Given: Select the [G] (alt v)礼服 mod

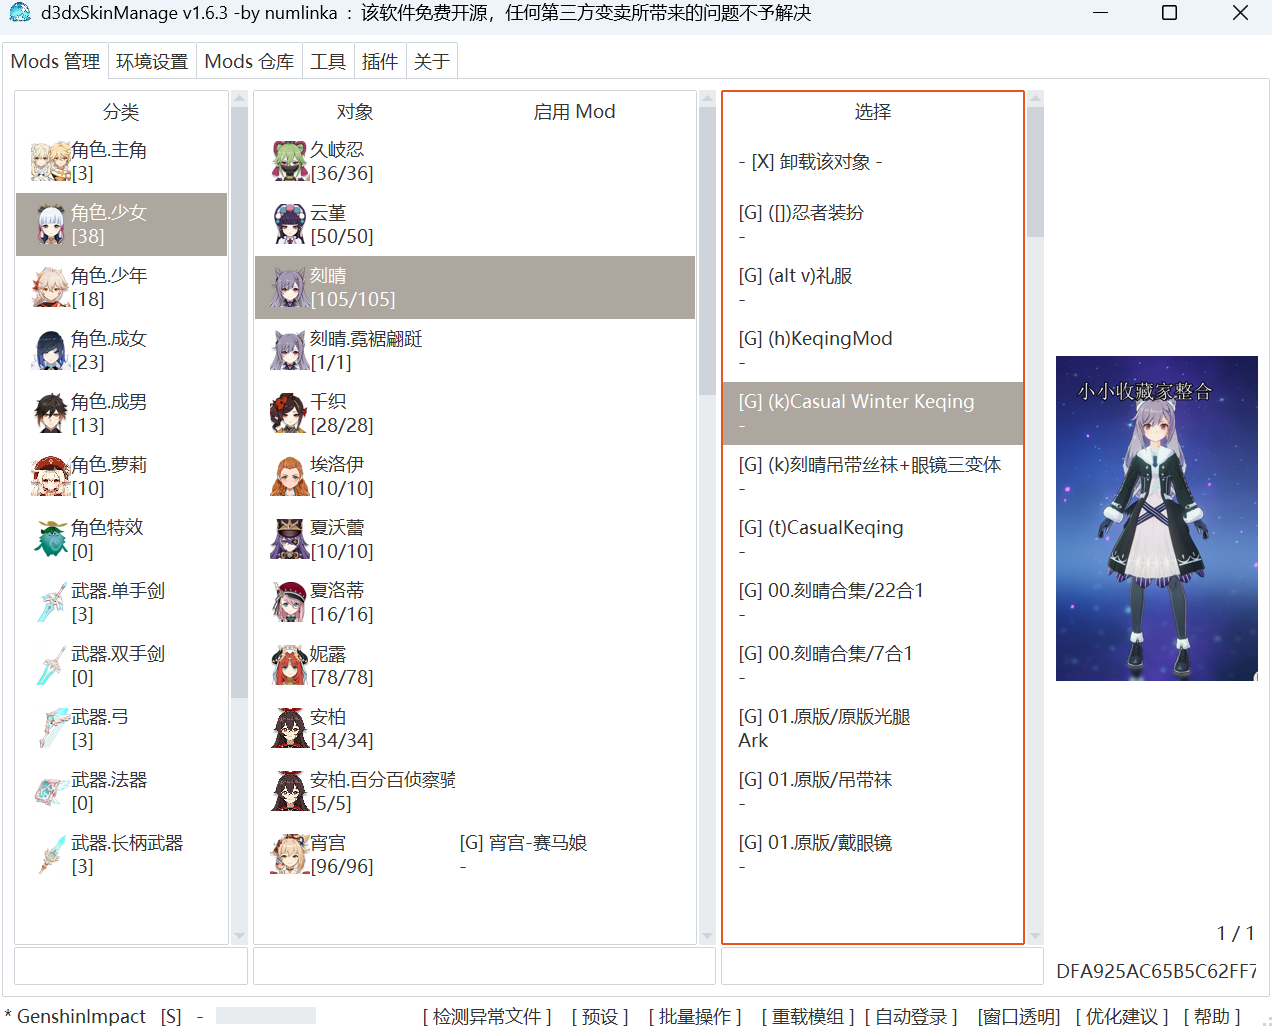Looking at the screenshot, I should click(873, 288).
